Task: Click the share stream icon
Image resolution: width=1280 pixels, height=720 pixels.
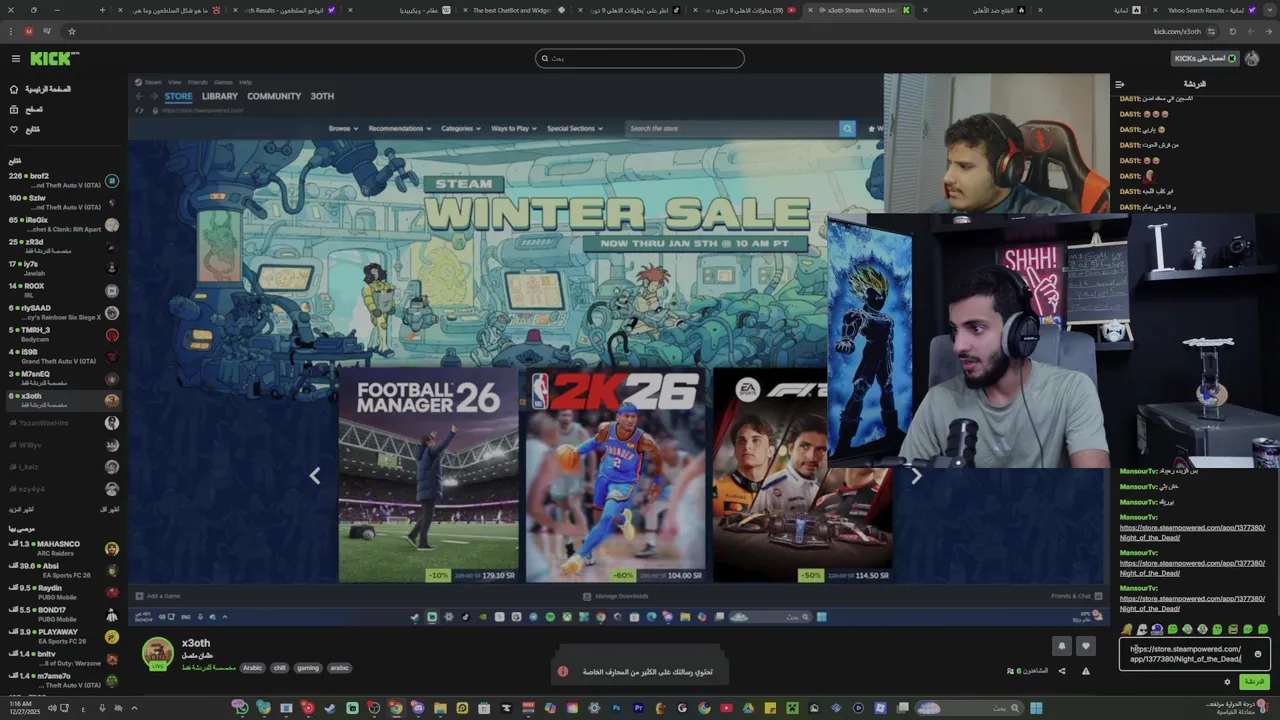Action: 1062,671
